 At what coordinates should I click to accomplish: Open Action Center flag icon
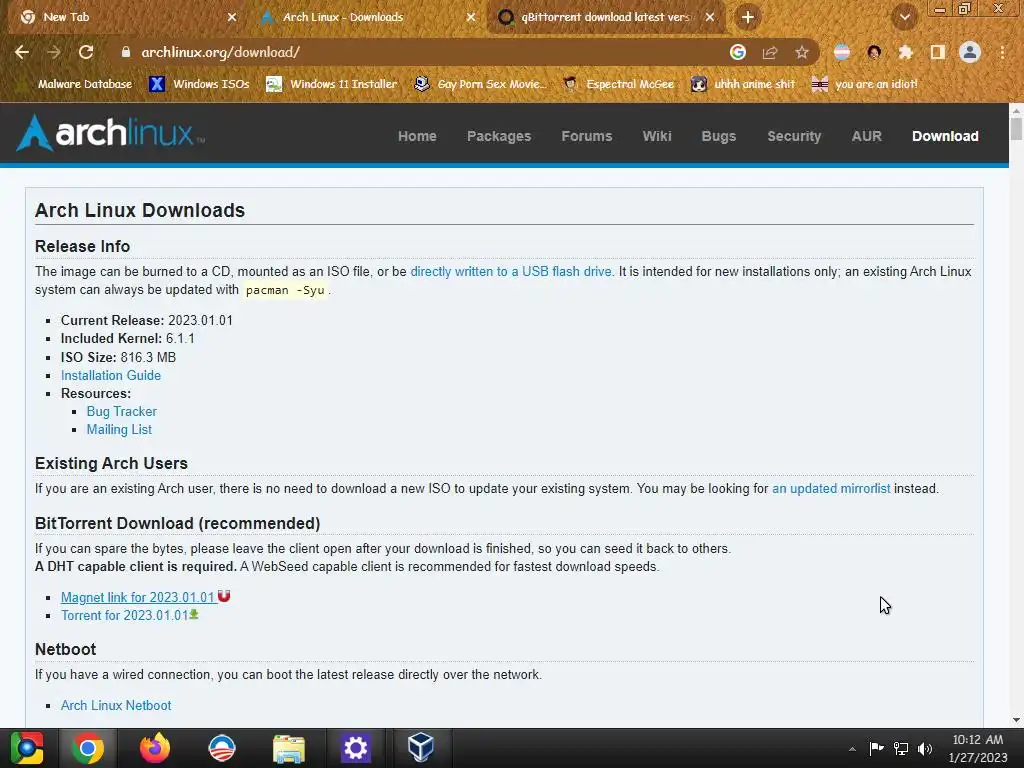pyautogui.click(x=876, y=748)
